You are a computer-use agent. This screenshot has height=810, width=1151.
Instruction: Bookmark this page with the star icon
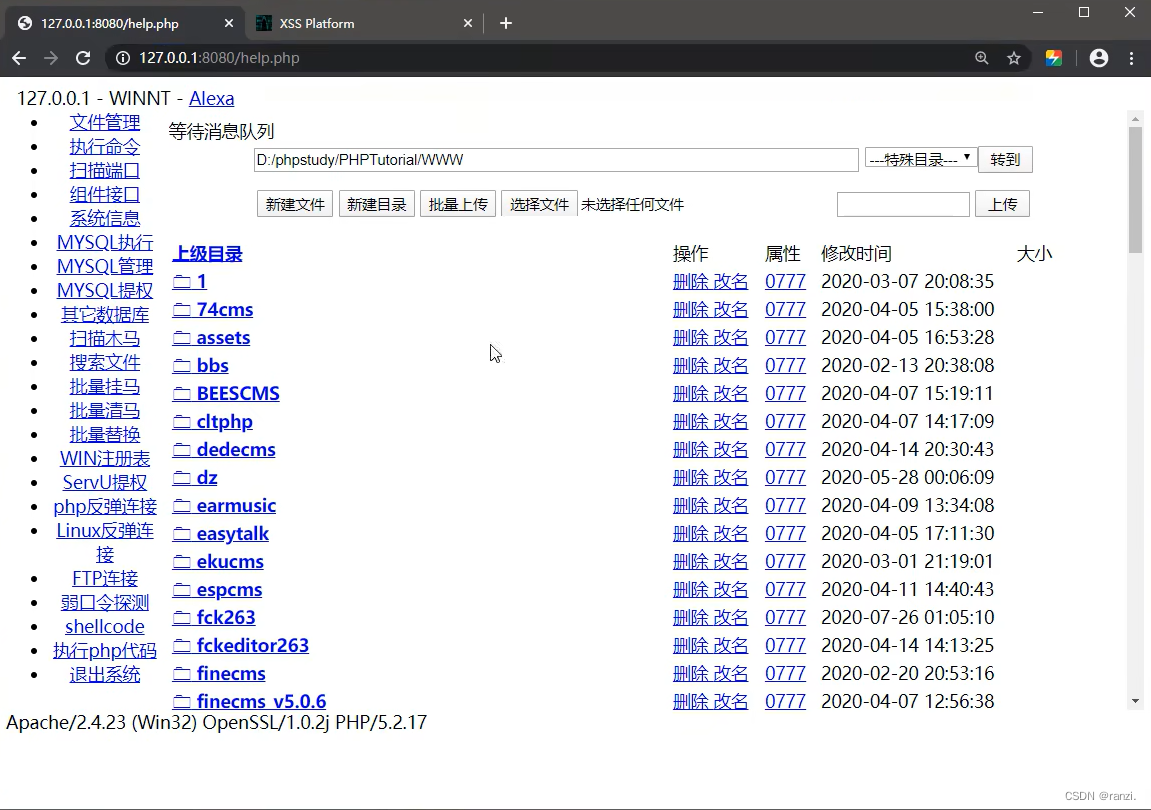tap(1014, 58)
